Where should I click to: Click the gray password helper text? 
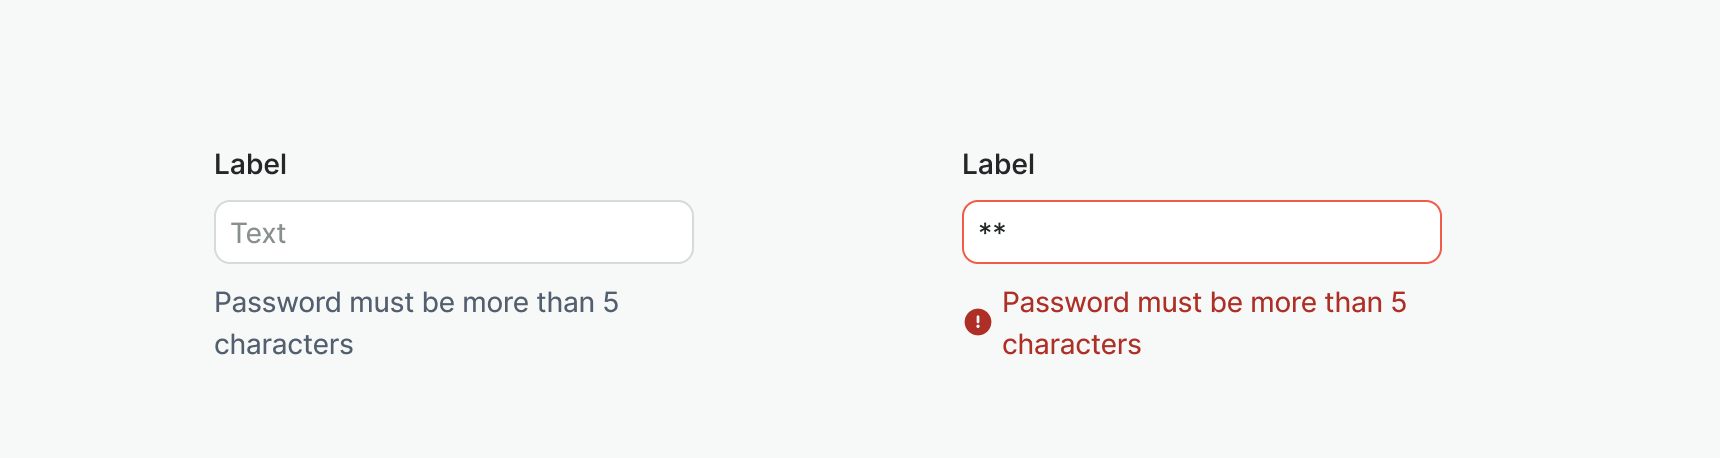click(416, 323)
